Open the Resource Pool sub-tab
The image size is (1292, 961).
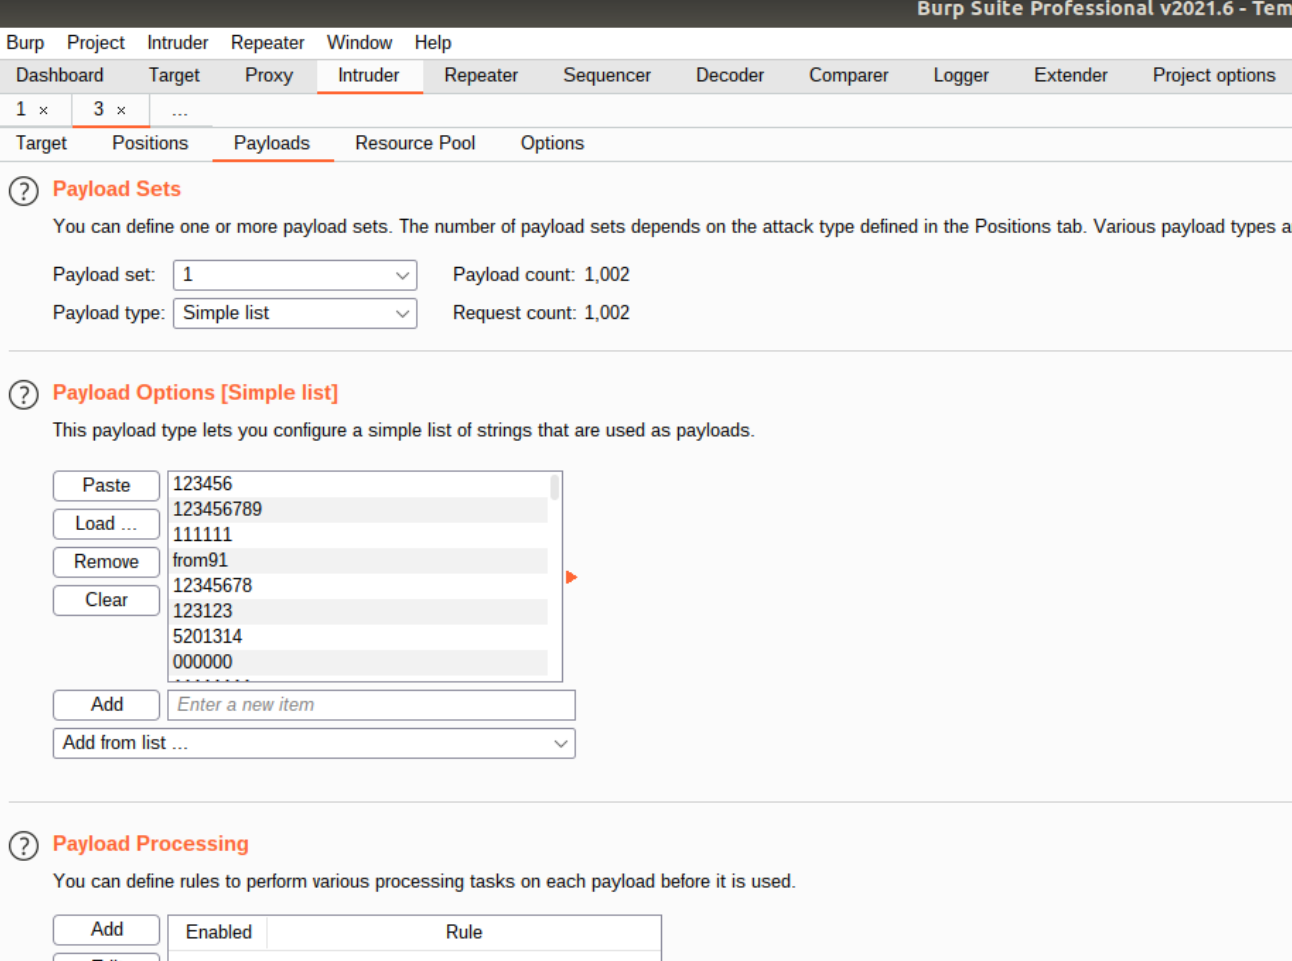415,144
